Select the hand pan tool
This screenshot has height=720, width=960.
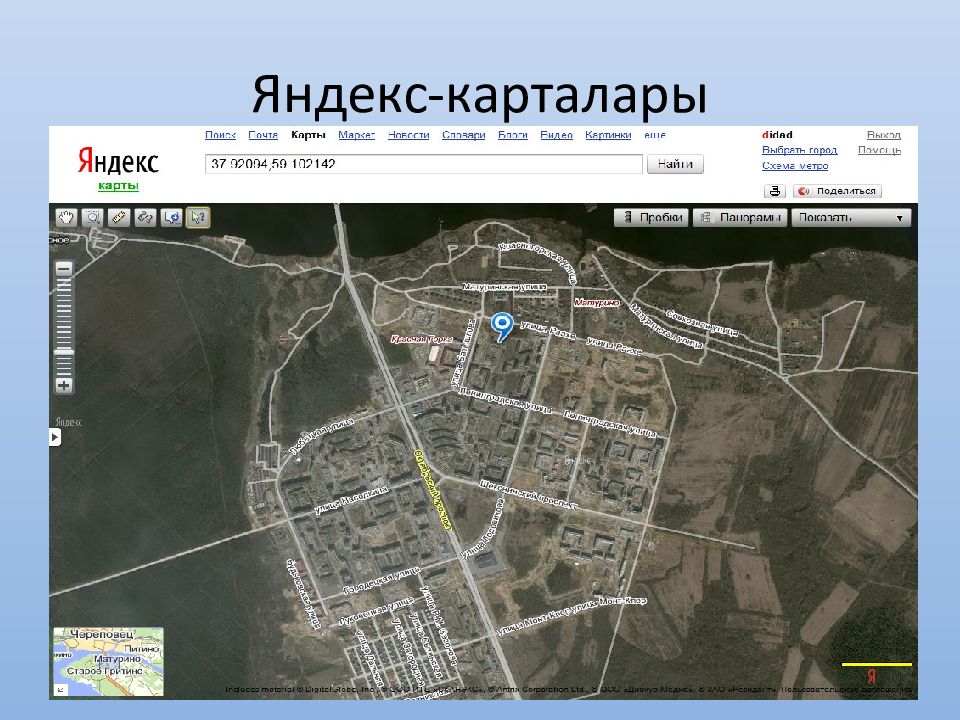[x=66, y=217]
